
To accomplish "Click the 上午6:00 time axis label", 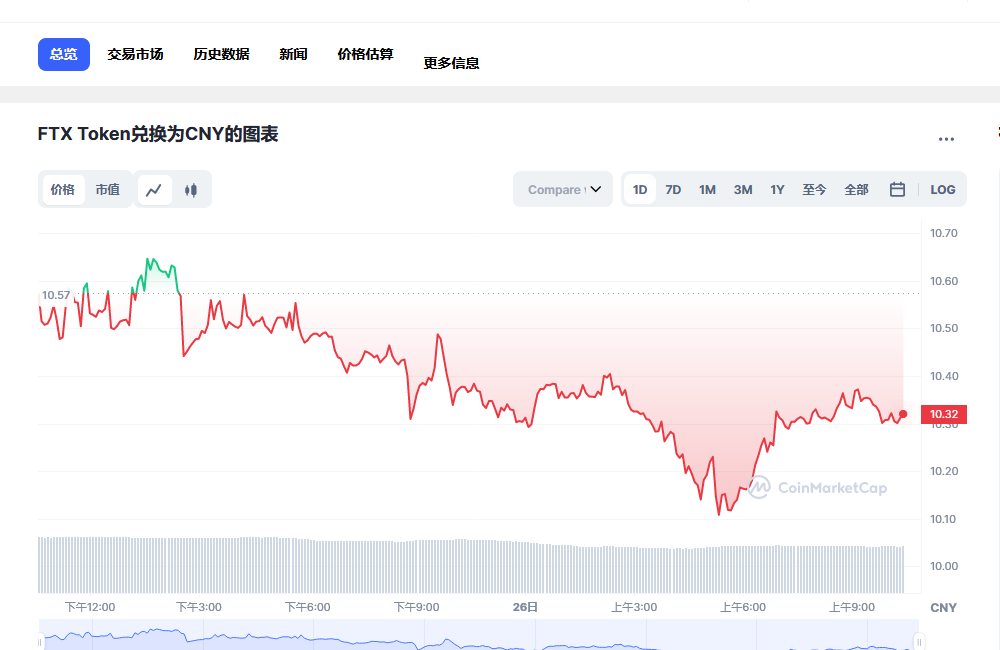I will point(743,607).
